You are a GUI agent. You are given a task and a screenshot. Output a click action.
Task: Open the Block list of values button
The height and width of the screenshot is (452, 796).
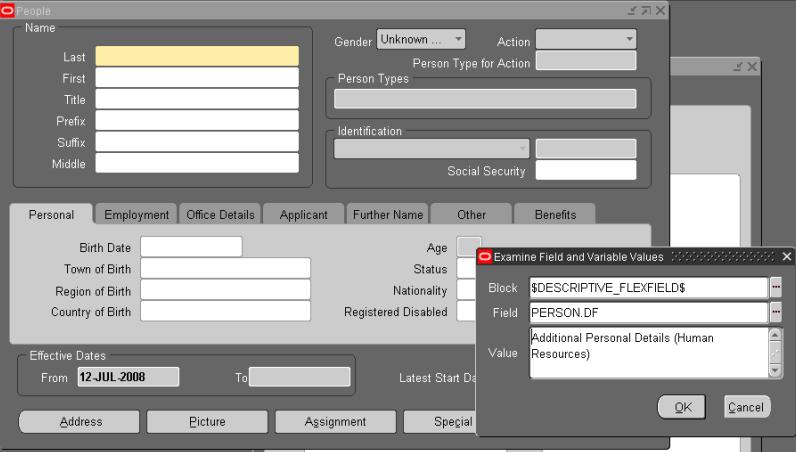[x=776, y=287]
